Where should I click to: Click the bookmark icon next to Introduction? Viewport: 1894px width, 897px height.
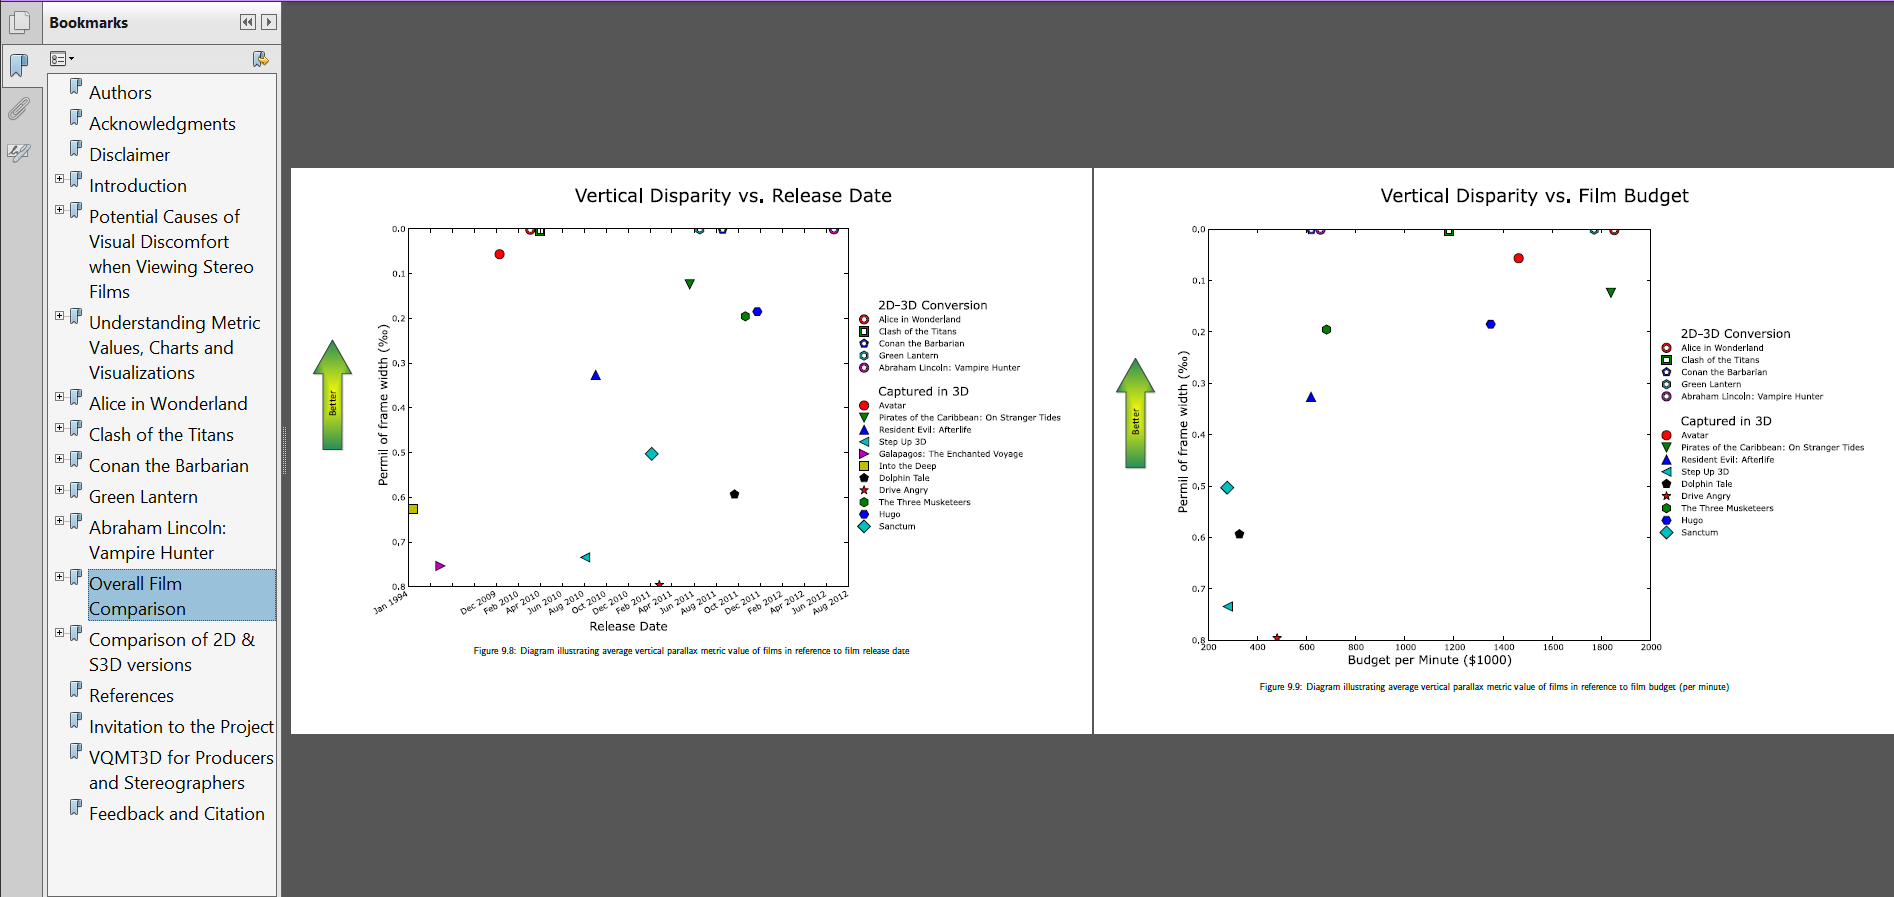coord(76,180)
